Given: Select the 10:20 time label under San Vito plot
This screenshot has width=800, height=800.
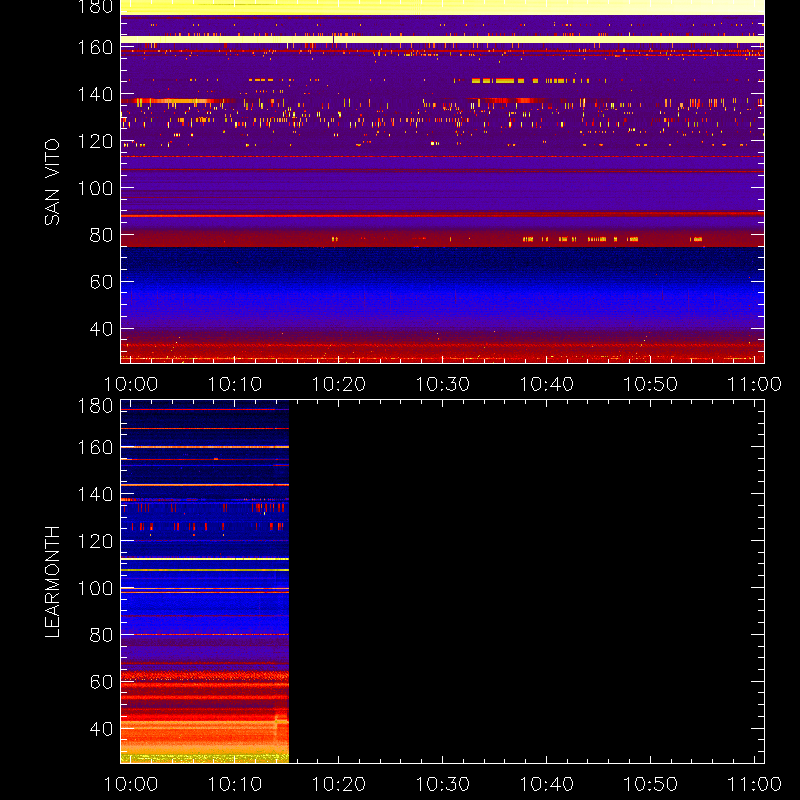Looking at the screenshot, I should pyautogui.click(x=339, y=384).
